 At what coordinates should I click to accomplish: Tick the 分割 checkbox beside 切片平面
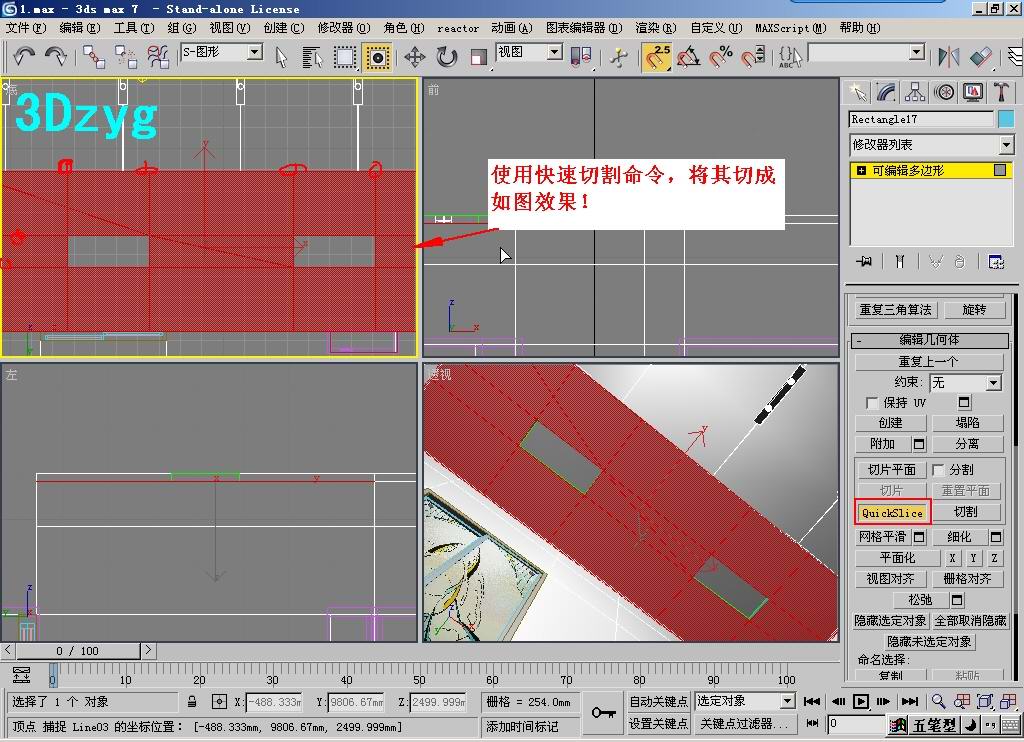point(938,469)
